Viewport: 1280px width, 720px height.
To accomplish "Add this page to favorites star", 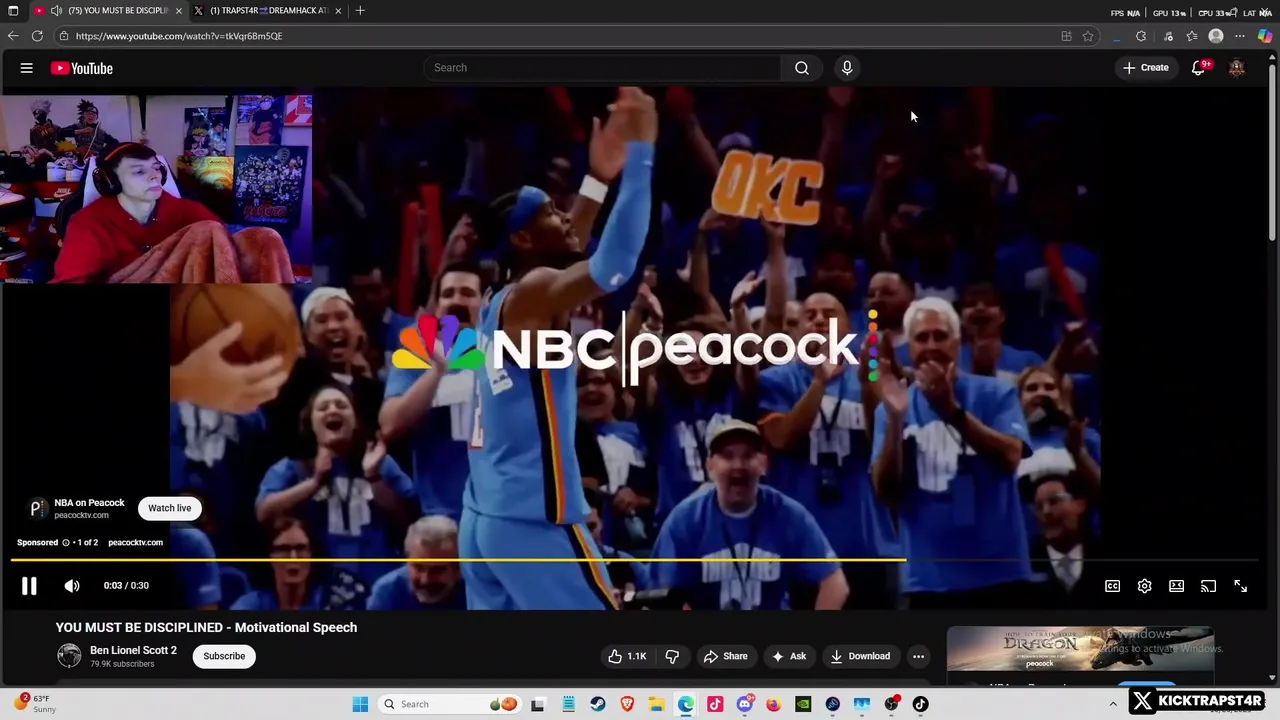I will coord(1088,36).
